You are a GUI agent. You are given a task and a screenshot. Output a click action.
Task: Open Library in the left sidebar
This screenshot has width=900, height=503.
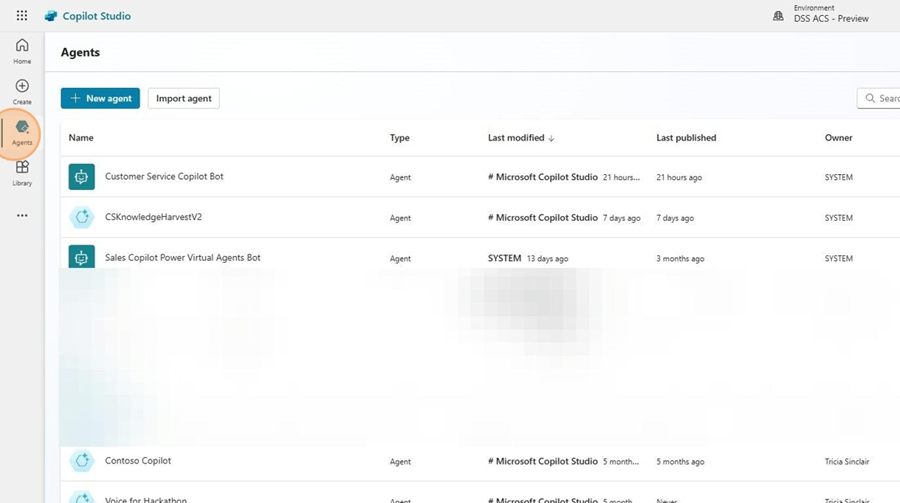point(22,173)
